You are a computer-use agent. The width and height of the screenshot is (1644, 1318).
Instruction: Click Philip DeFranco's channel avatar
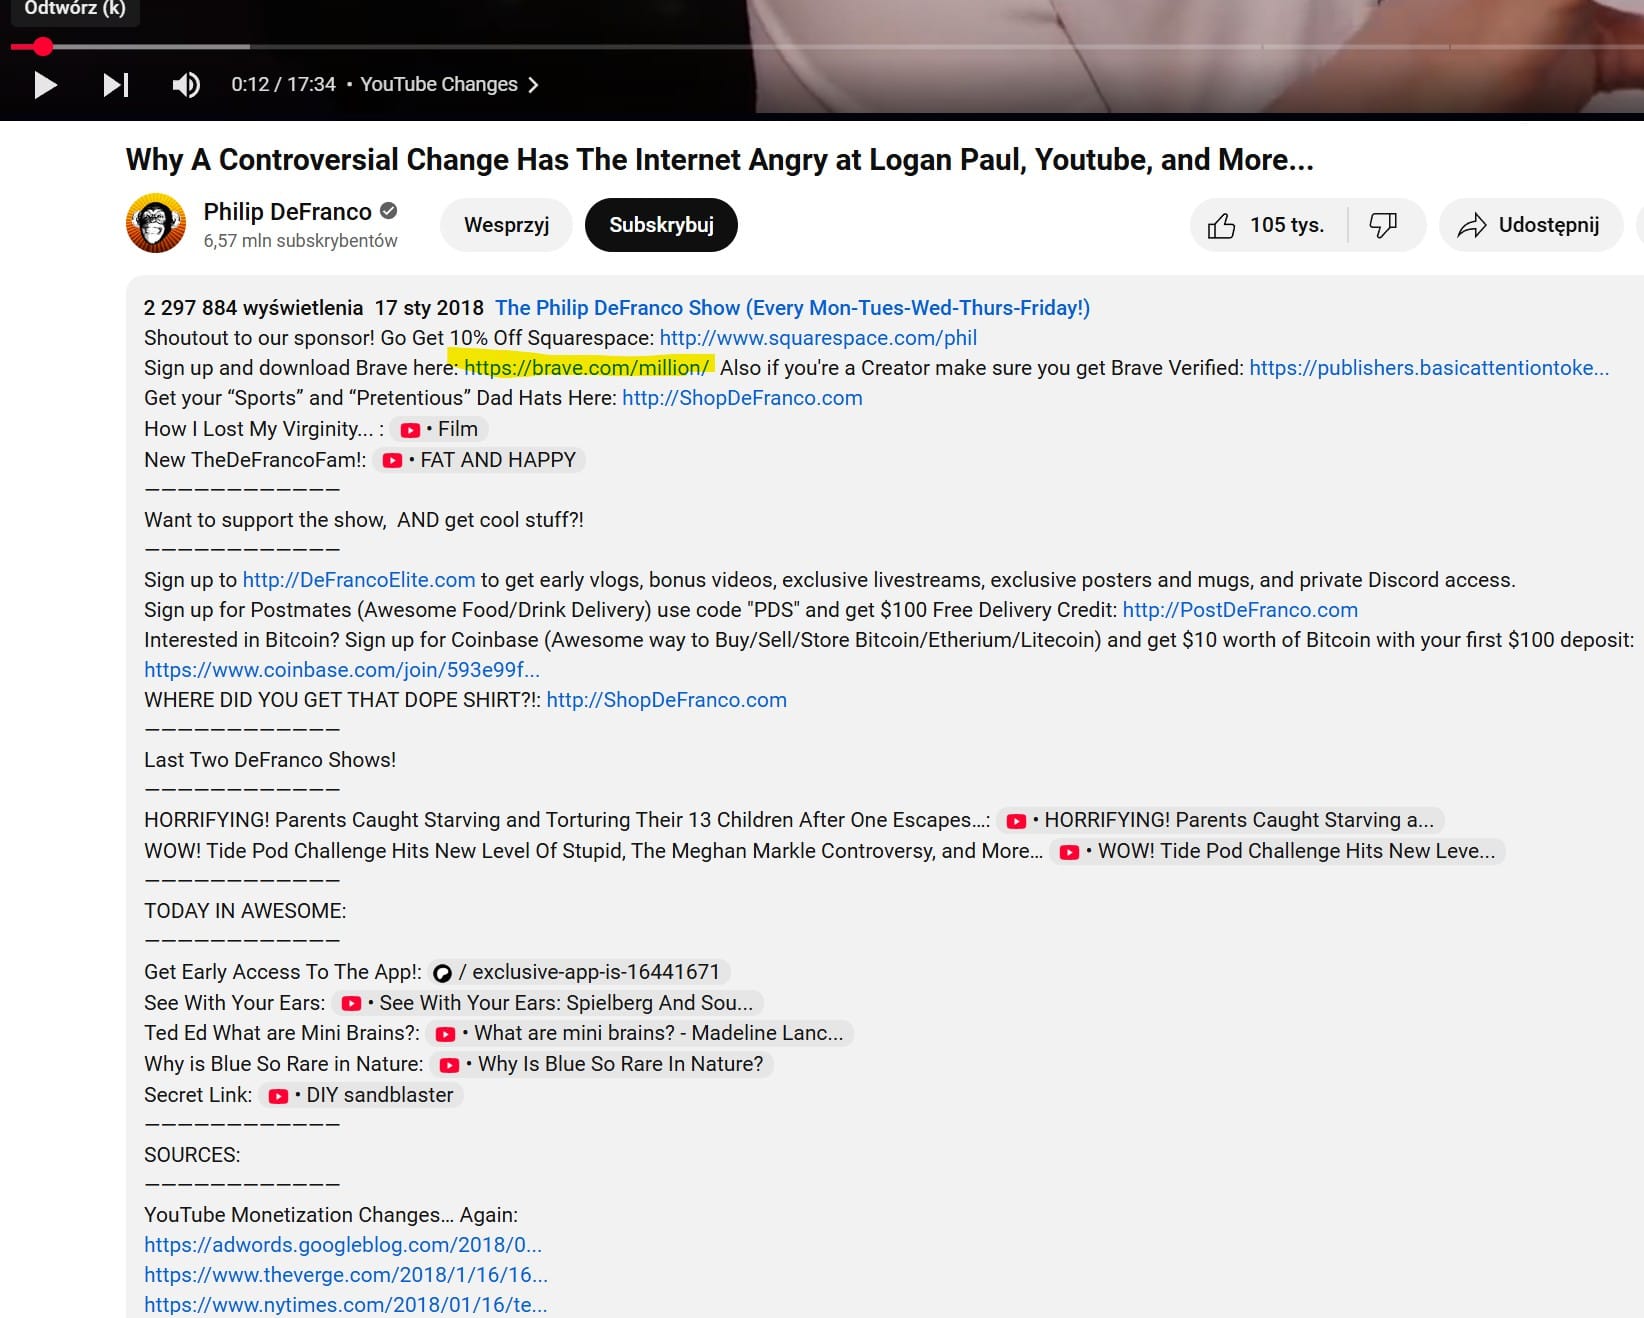156,223
